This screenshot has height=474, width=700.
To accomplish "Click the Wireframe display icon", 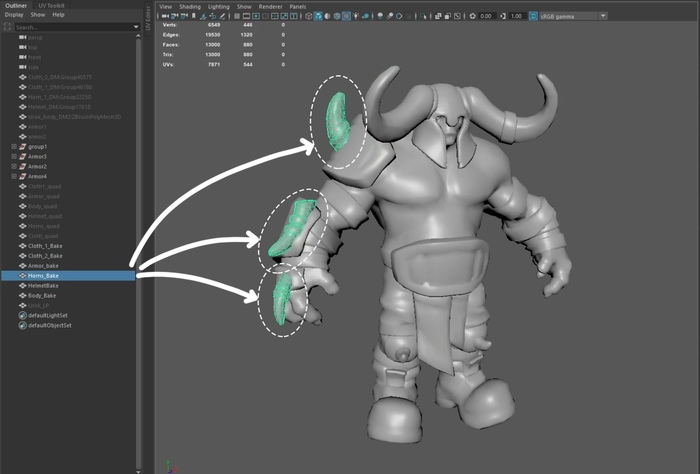I will 308,16.
